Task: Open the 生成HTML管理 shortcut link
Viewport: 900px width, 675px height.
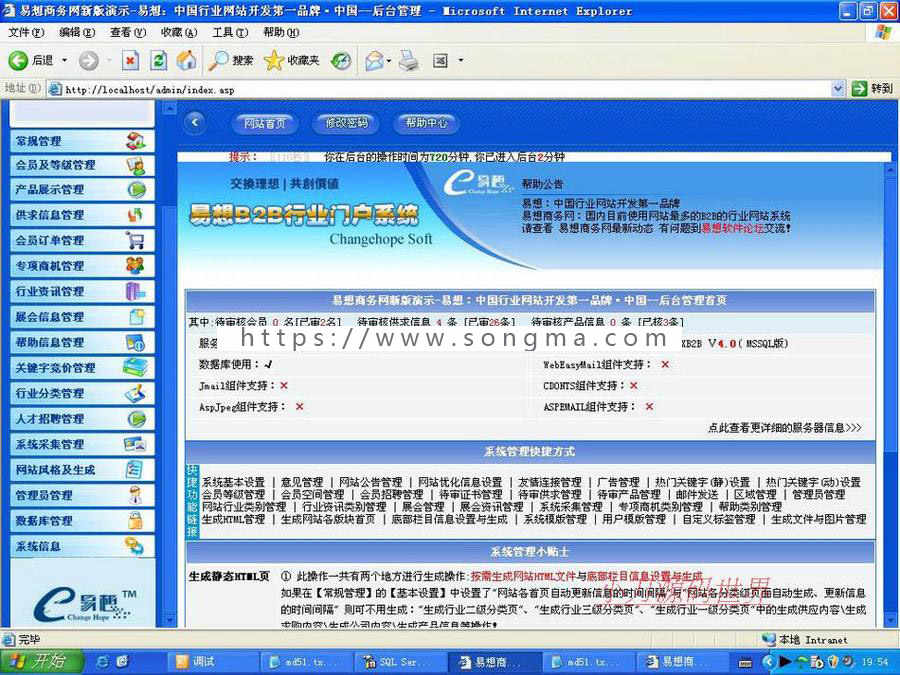Action: 233,519
